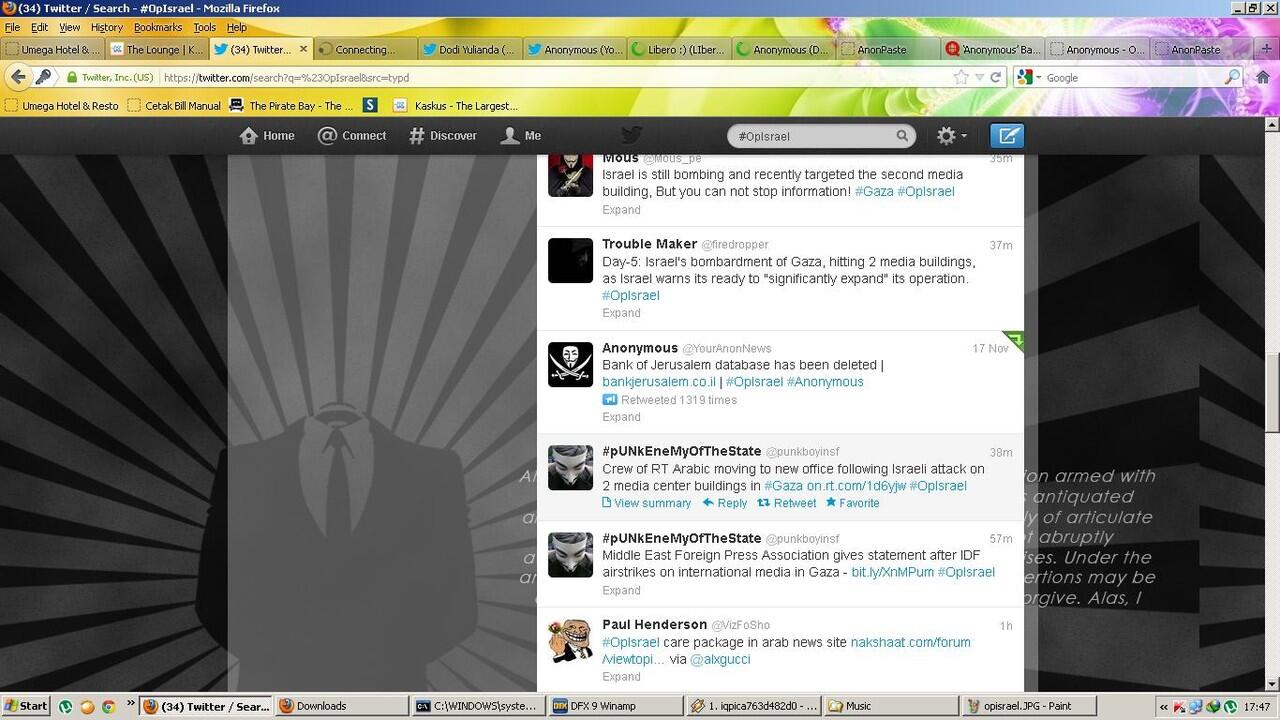The width and height of the screenshot is (1280, 720).
Task: Click the URL address bar
Action: (555, 77)
